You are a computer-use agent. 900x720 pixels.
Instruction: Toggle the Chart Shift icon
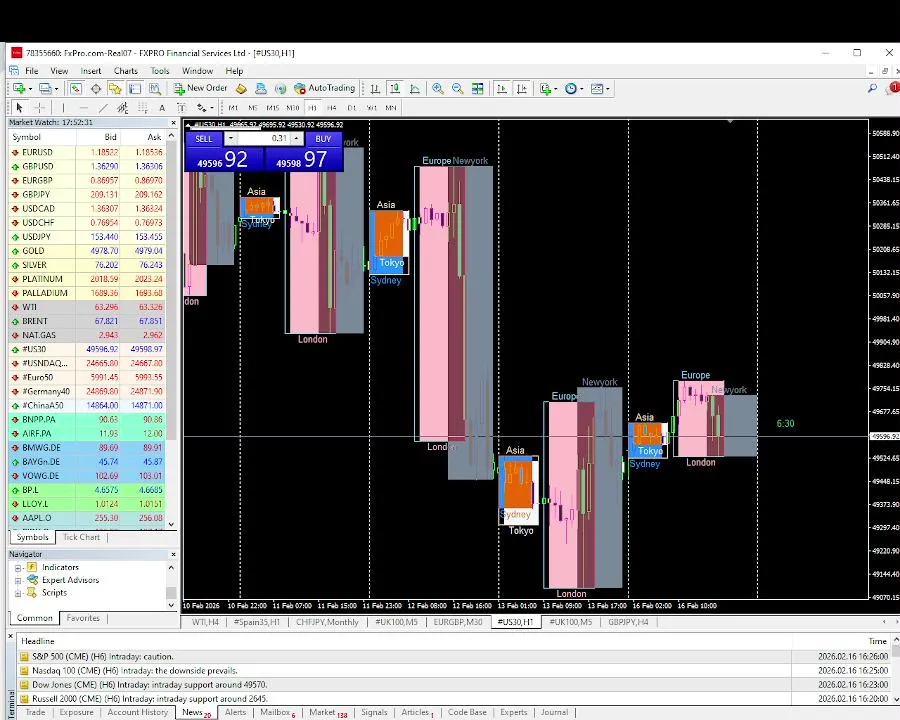click(x=522, y=88)
